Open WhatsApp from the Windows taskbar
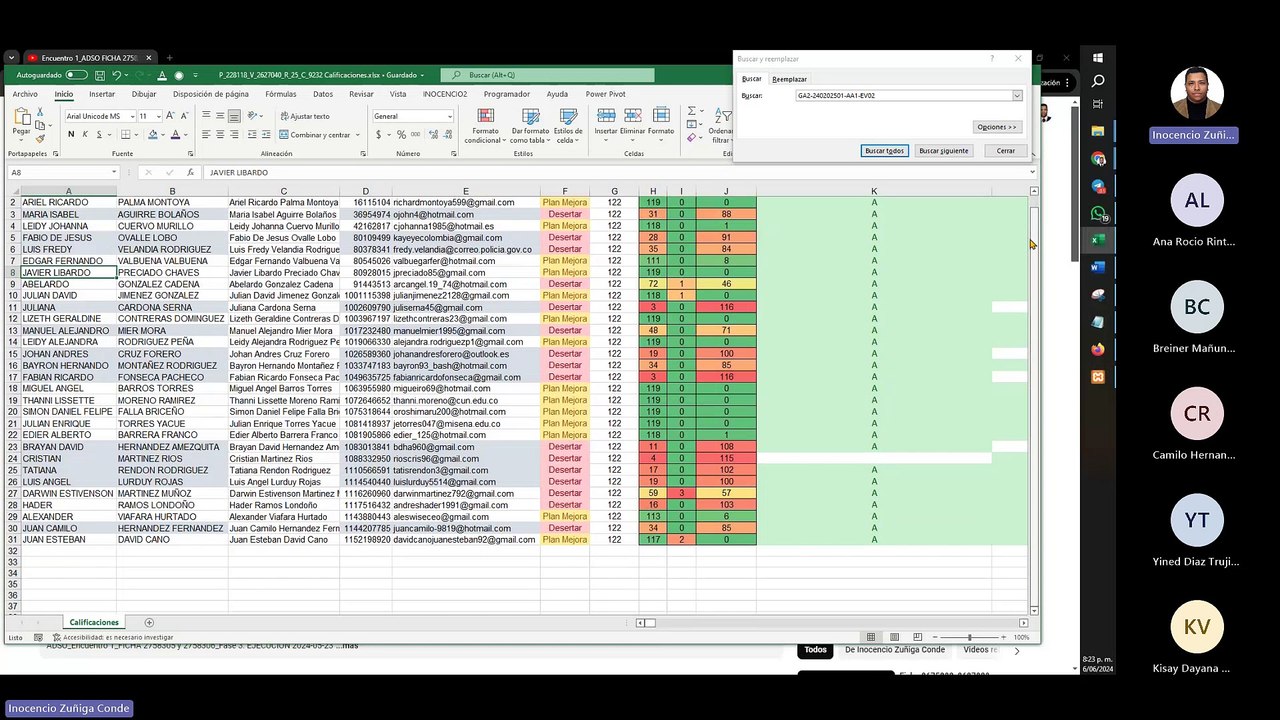 1098,213
